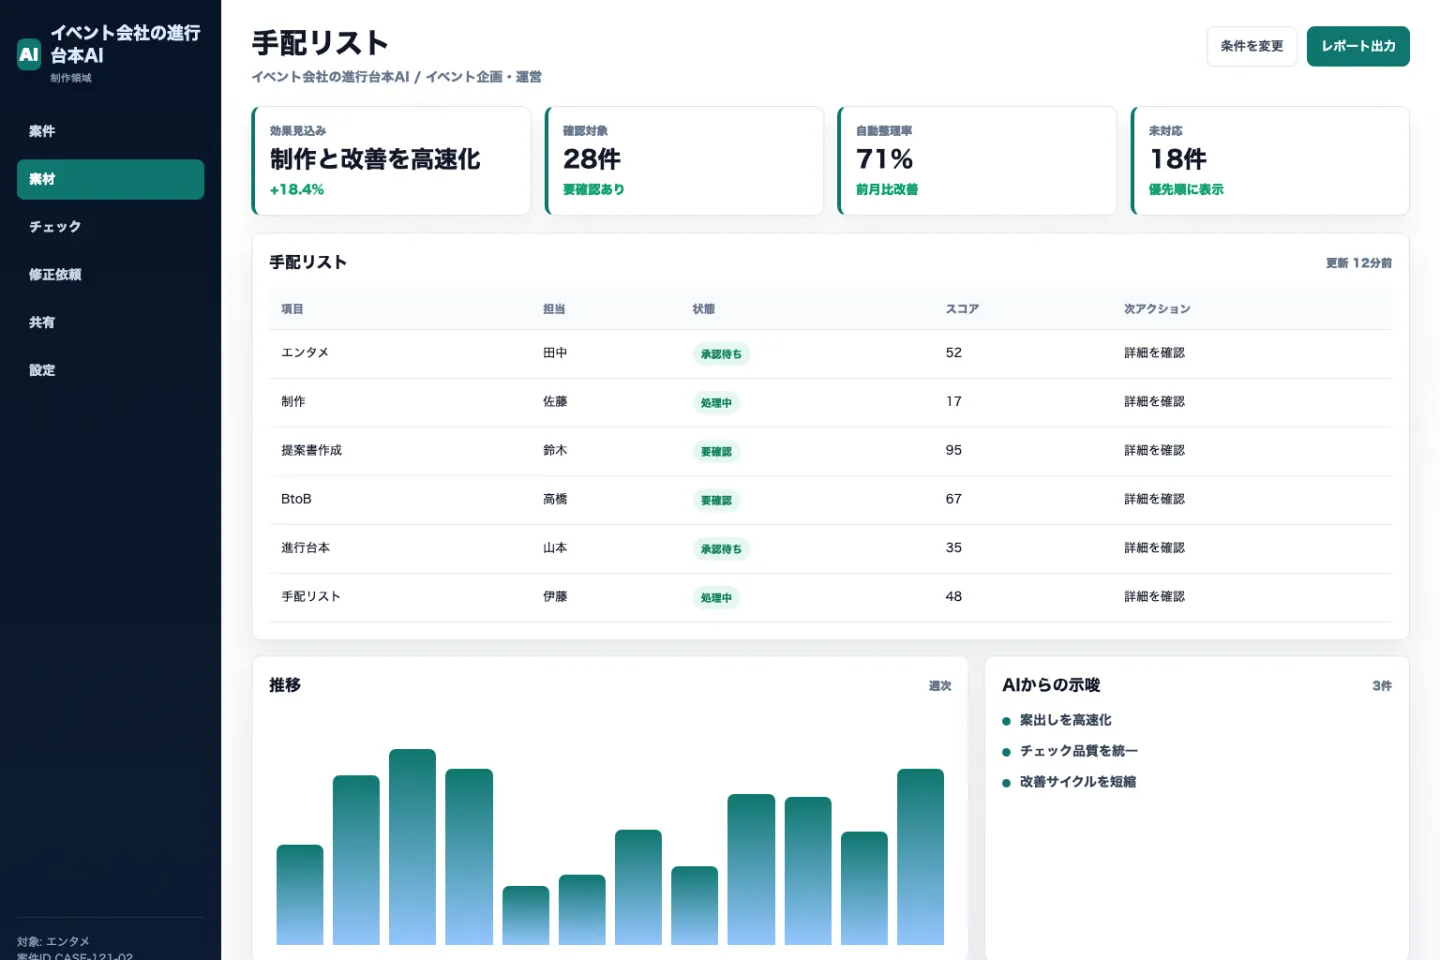Click 詳細を確認 in the 提案書作成 row
Viewport: 1440px width, 960px height.
click(x=1154, y=451)
